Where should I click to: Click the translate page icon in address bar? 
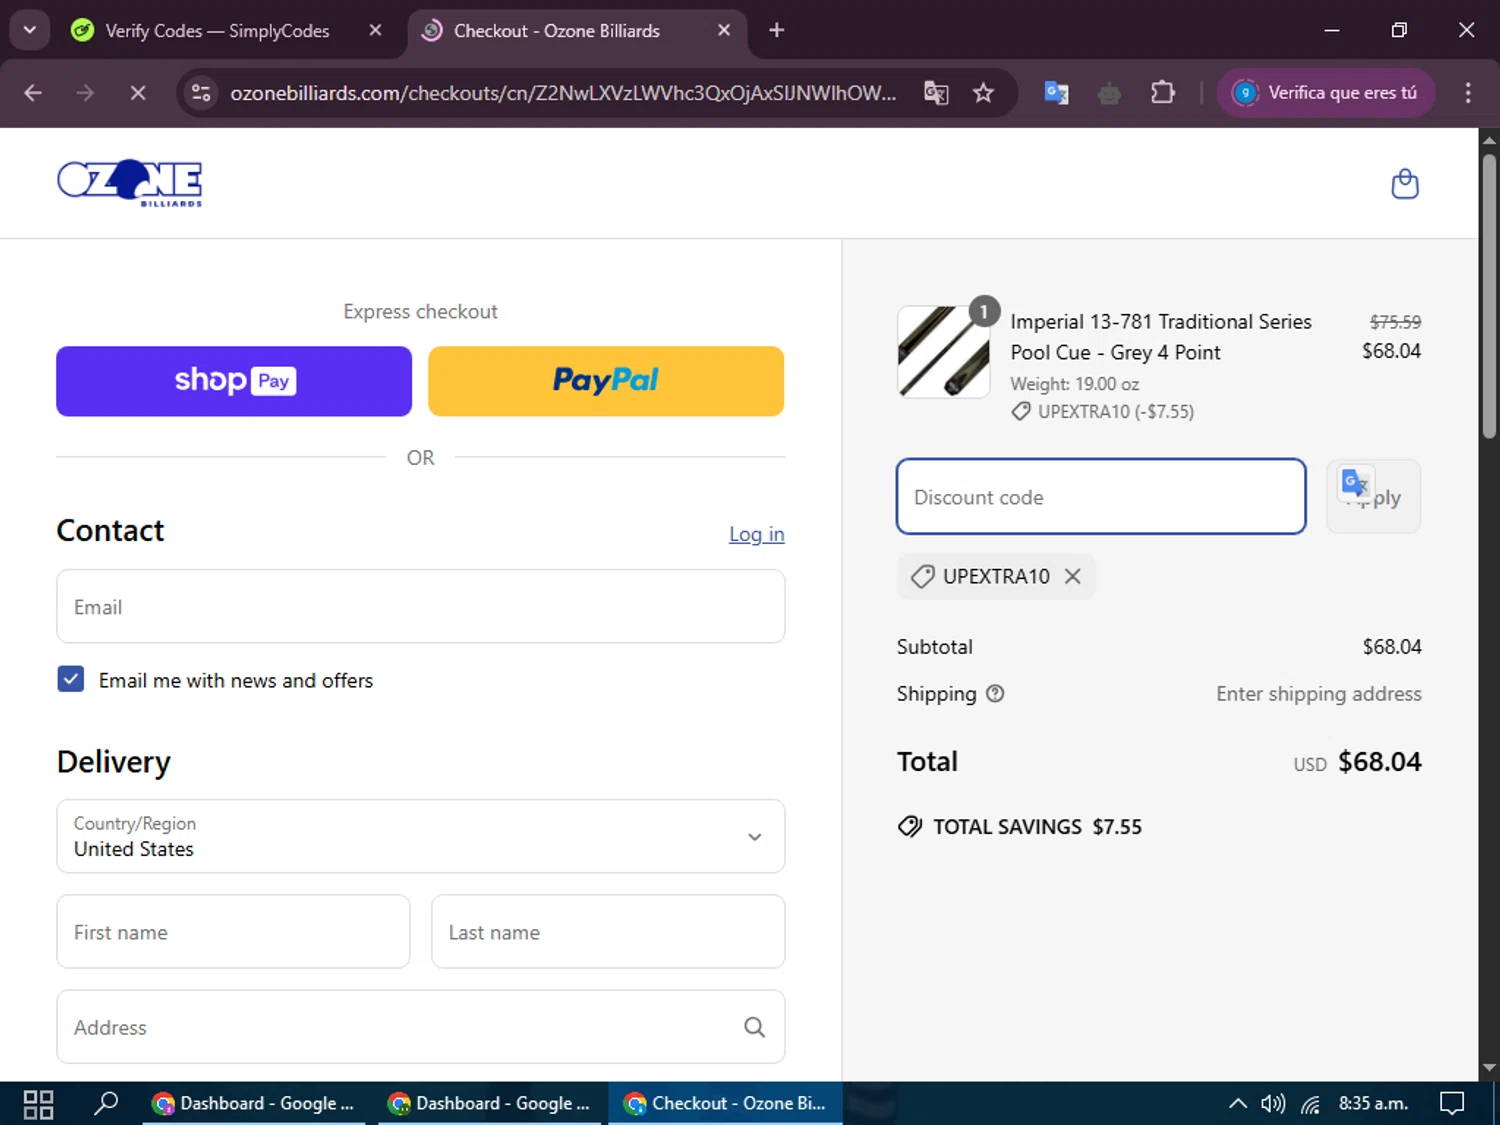pos(936,93)
